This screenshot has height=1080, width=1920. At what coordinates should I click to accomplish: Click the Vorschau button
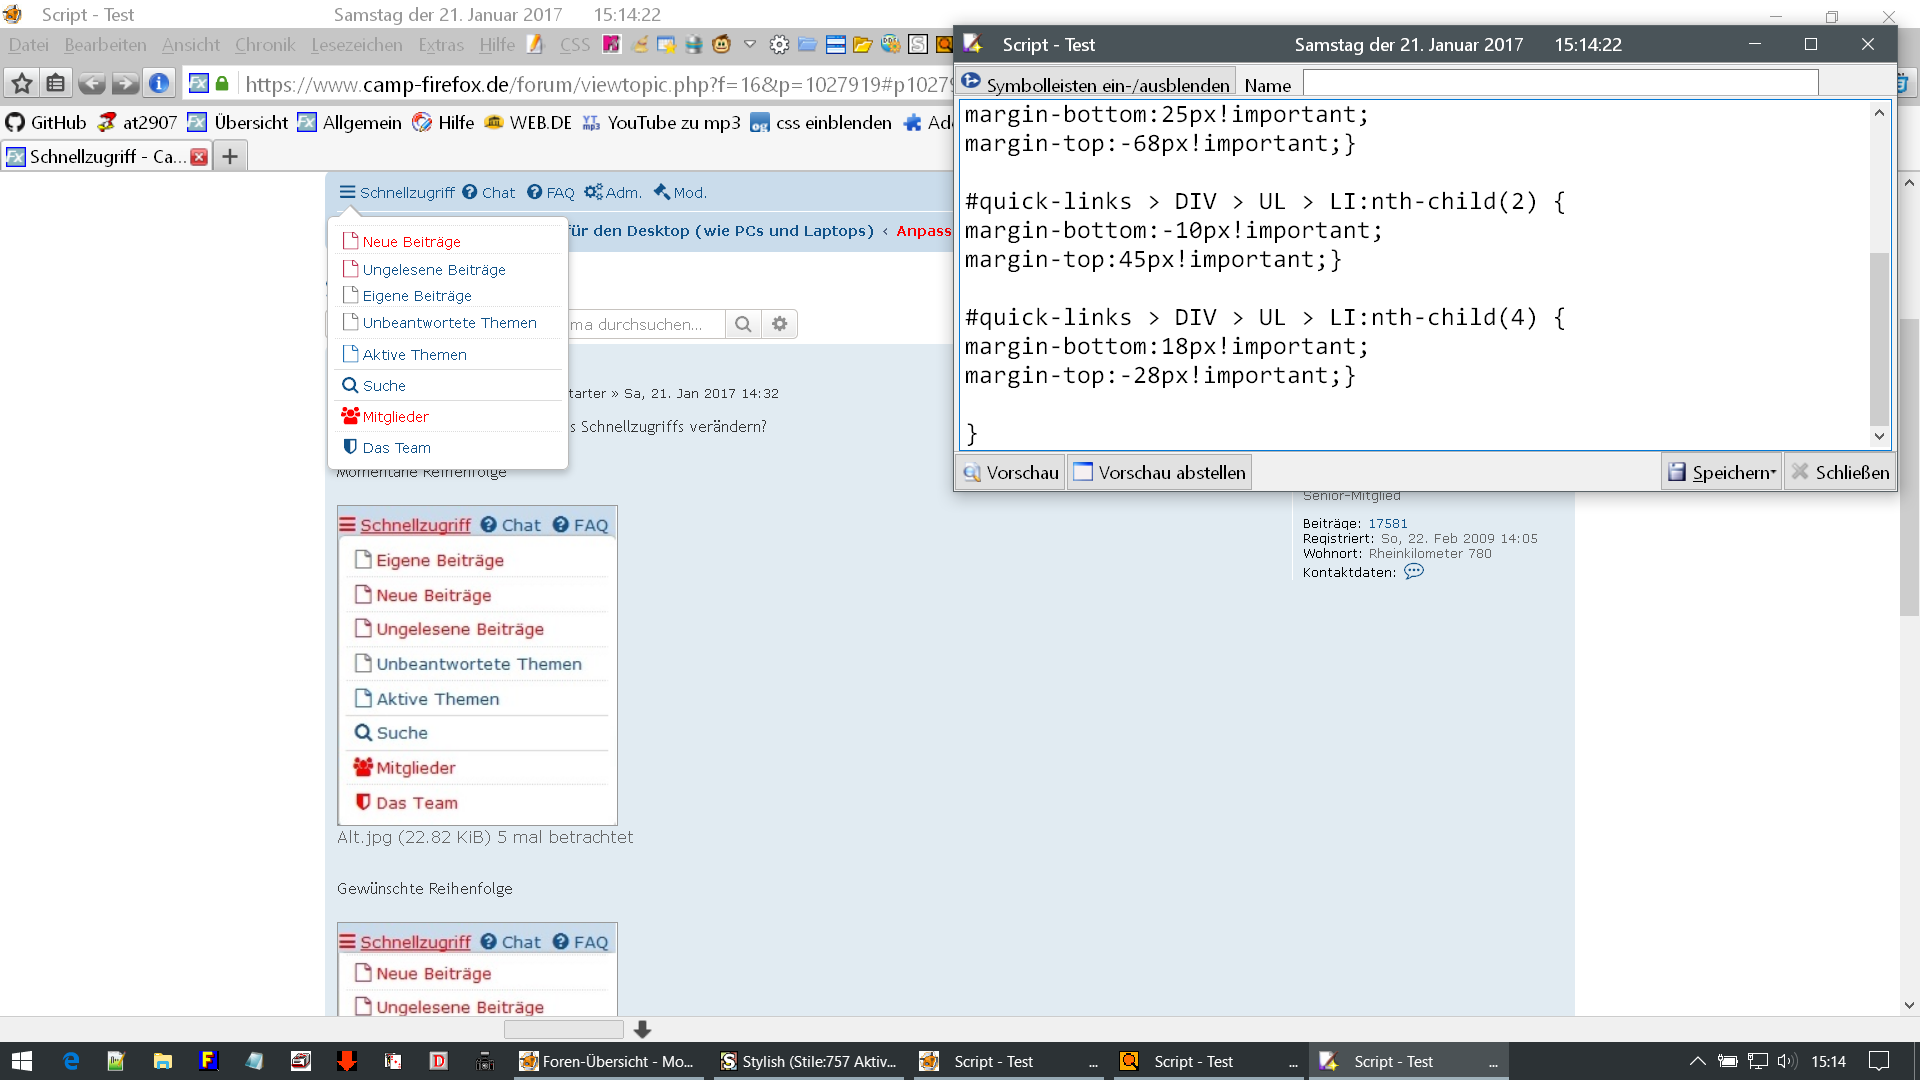pos(1011,472)
